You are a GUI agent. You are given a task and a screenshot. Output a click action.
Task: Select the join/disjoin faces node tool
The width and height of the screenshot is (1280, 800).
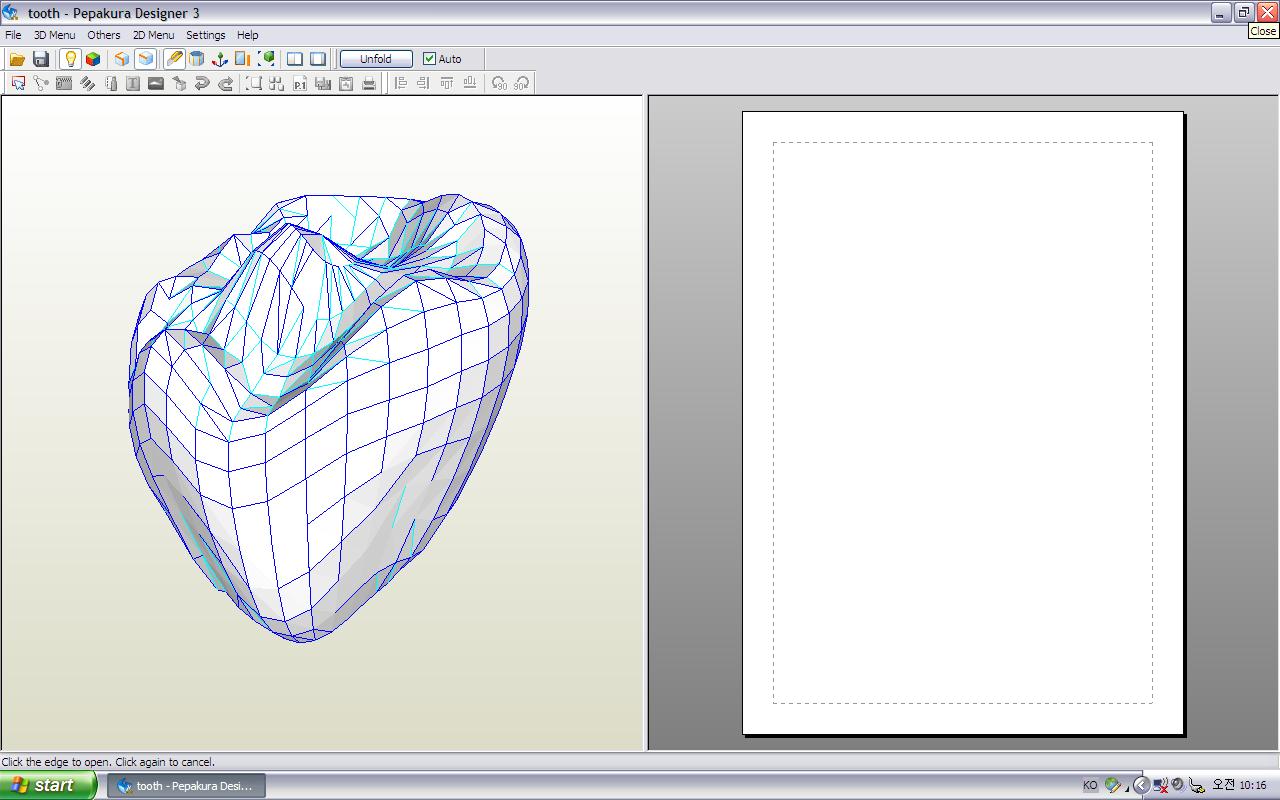click(41, 83)
